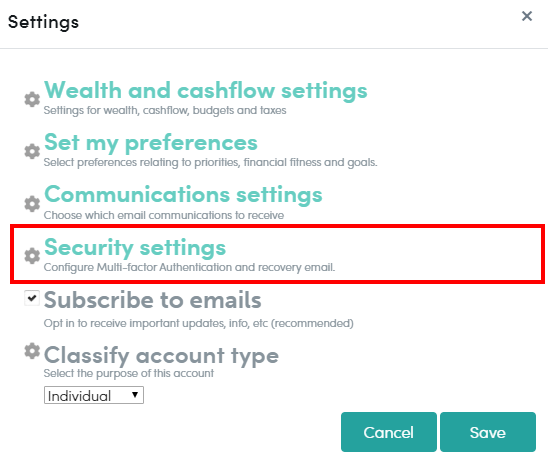Click the gear icon next to Security settings

point(32,256)
